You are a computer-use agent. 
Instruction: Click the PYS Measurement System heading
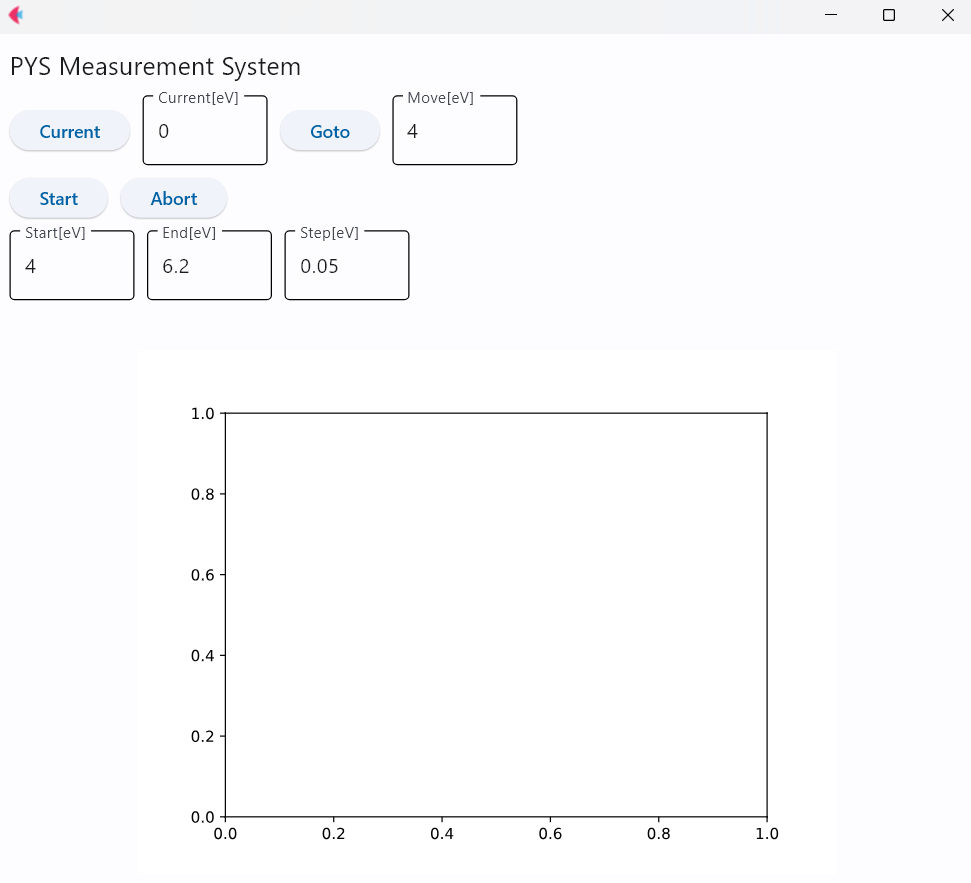[x=155, y=67]
